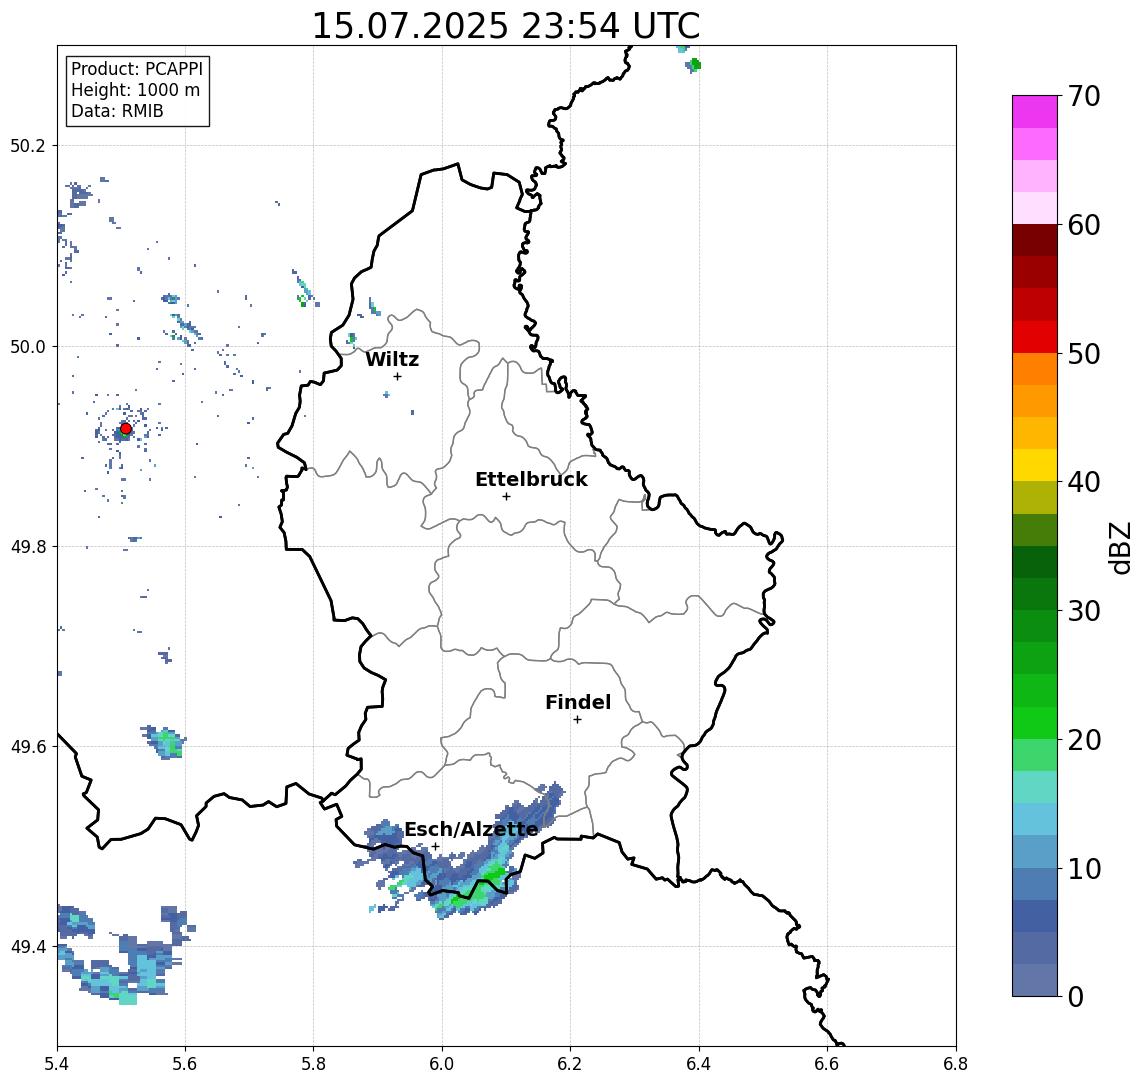Click the longitude axis label 5.8

coord(313,1064)
